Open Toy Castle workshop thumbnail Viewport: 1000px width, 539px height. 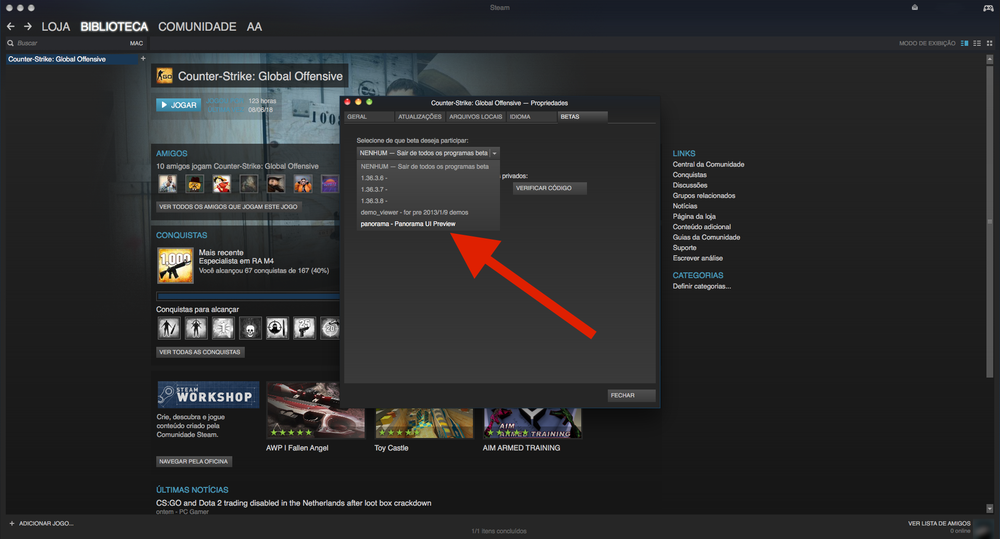[x=424, y=423]
